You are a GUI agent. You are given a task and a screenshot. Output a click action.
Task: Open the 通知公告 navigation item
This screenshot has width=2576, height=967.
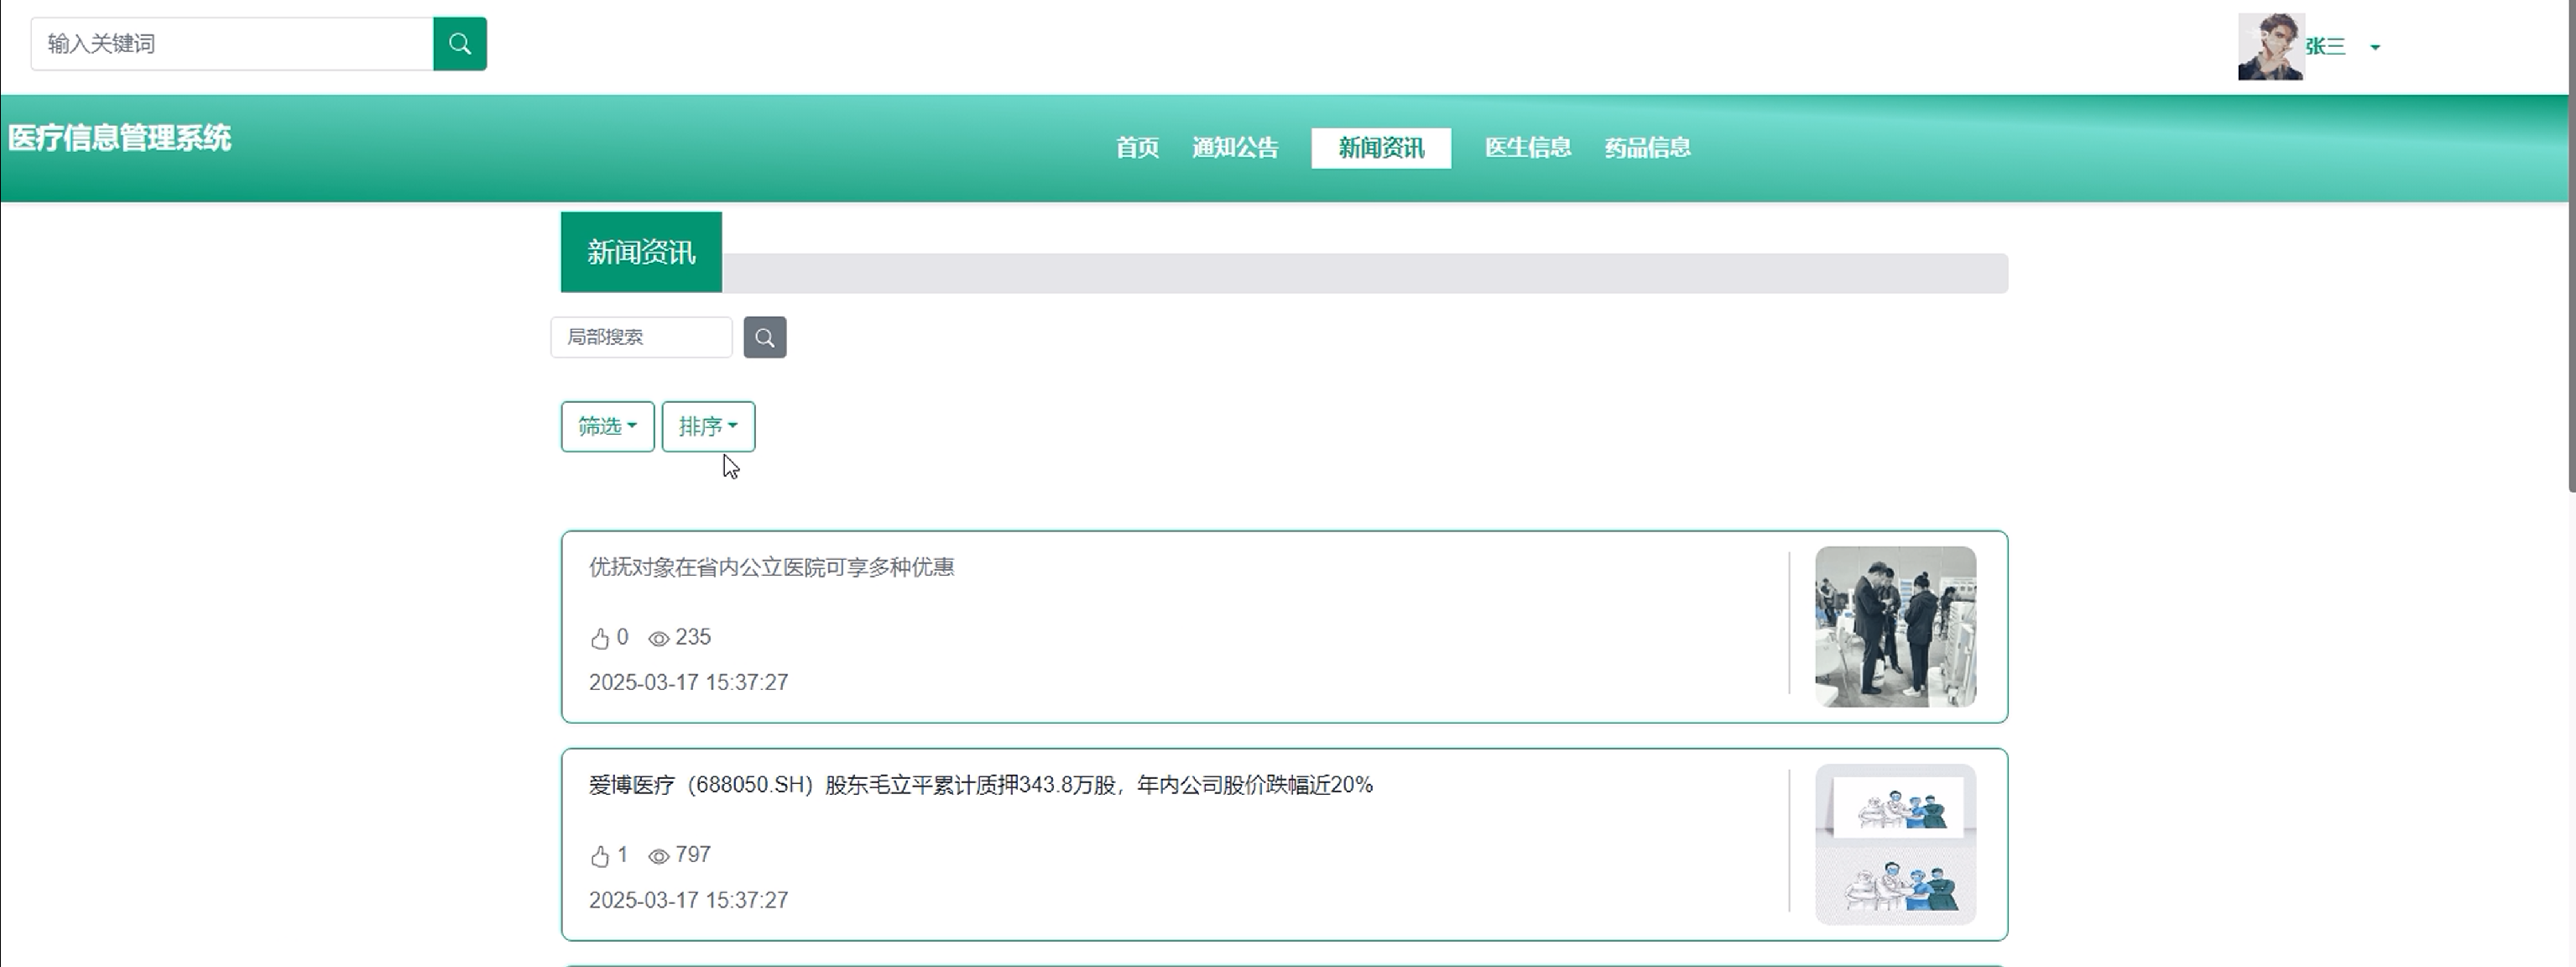click(1235, 148)
